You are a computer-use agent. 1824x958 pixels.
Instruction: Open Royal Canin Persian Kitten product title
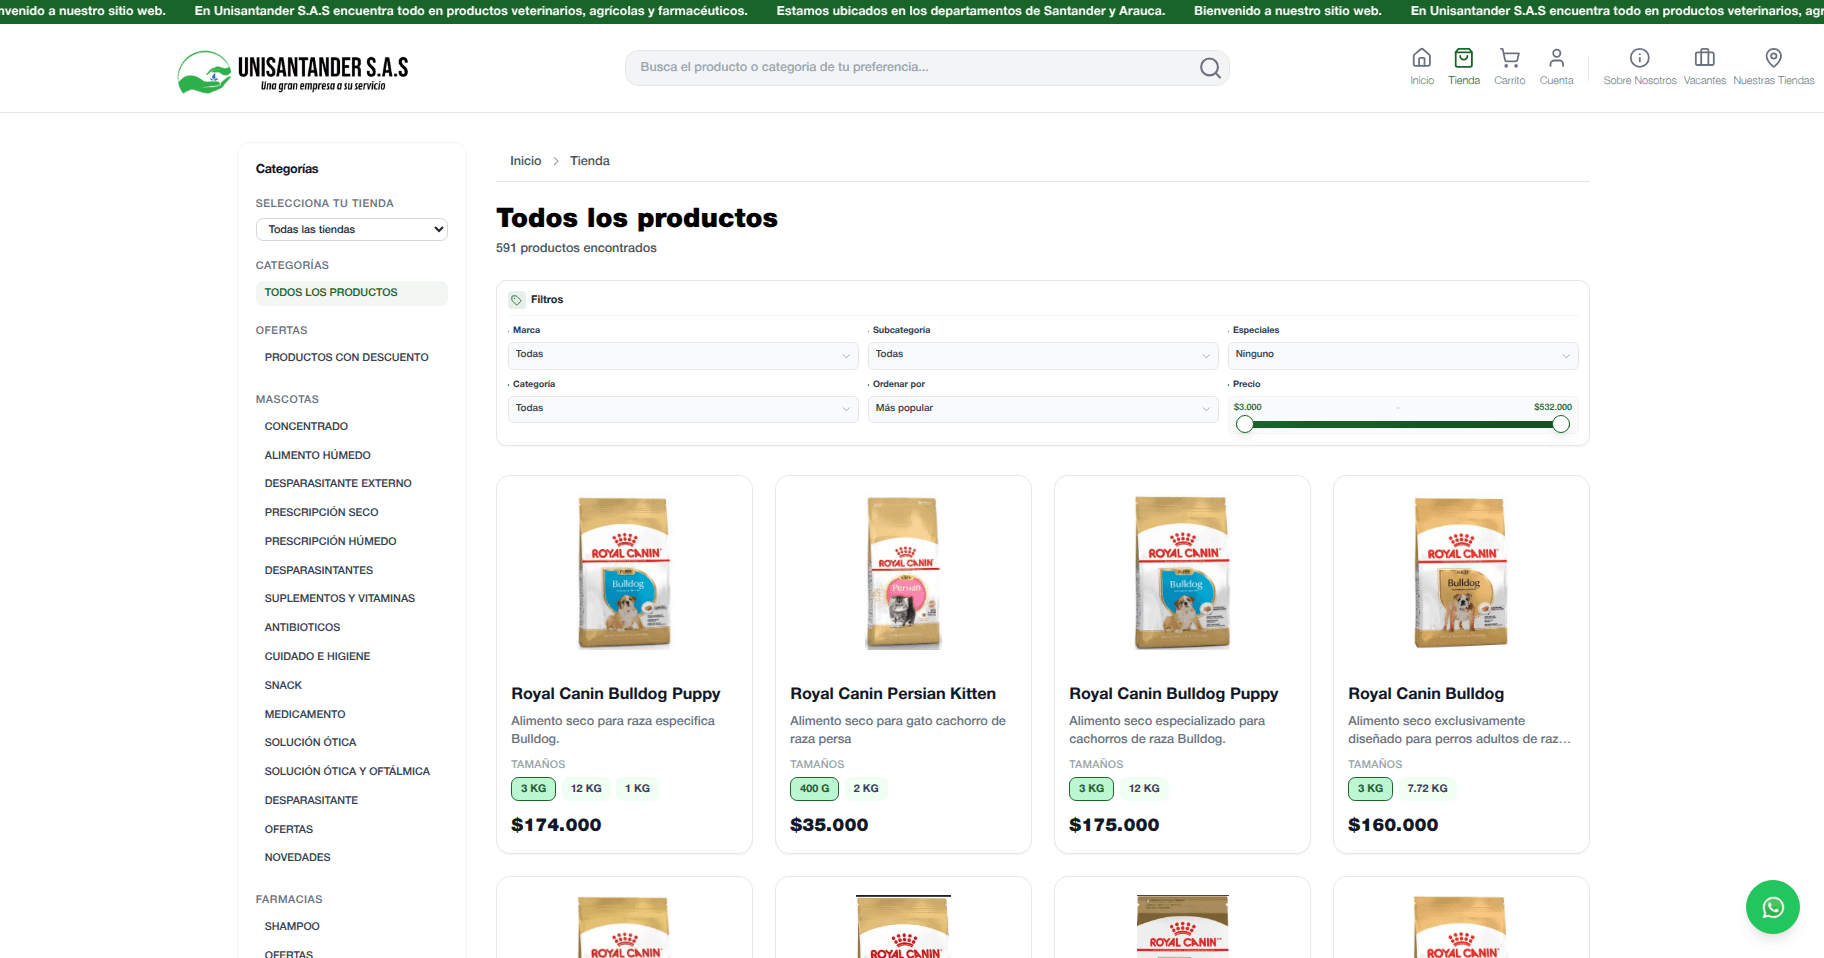point(893,694)
